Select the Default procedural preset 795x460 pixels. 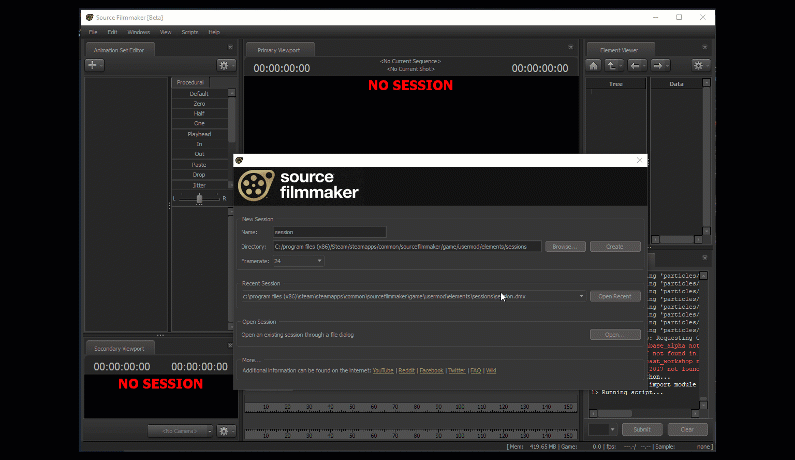tap(199, 93)
